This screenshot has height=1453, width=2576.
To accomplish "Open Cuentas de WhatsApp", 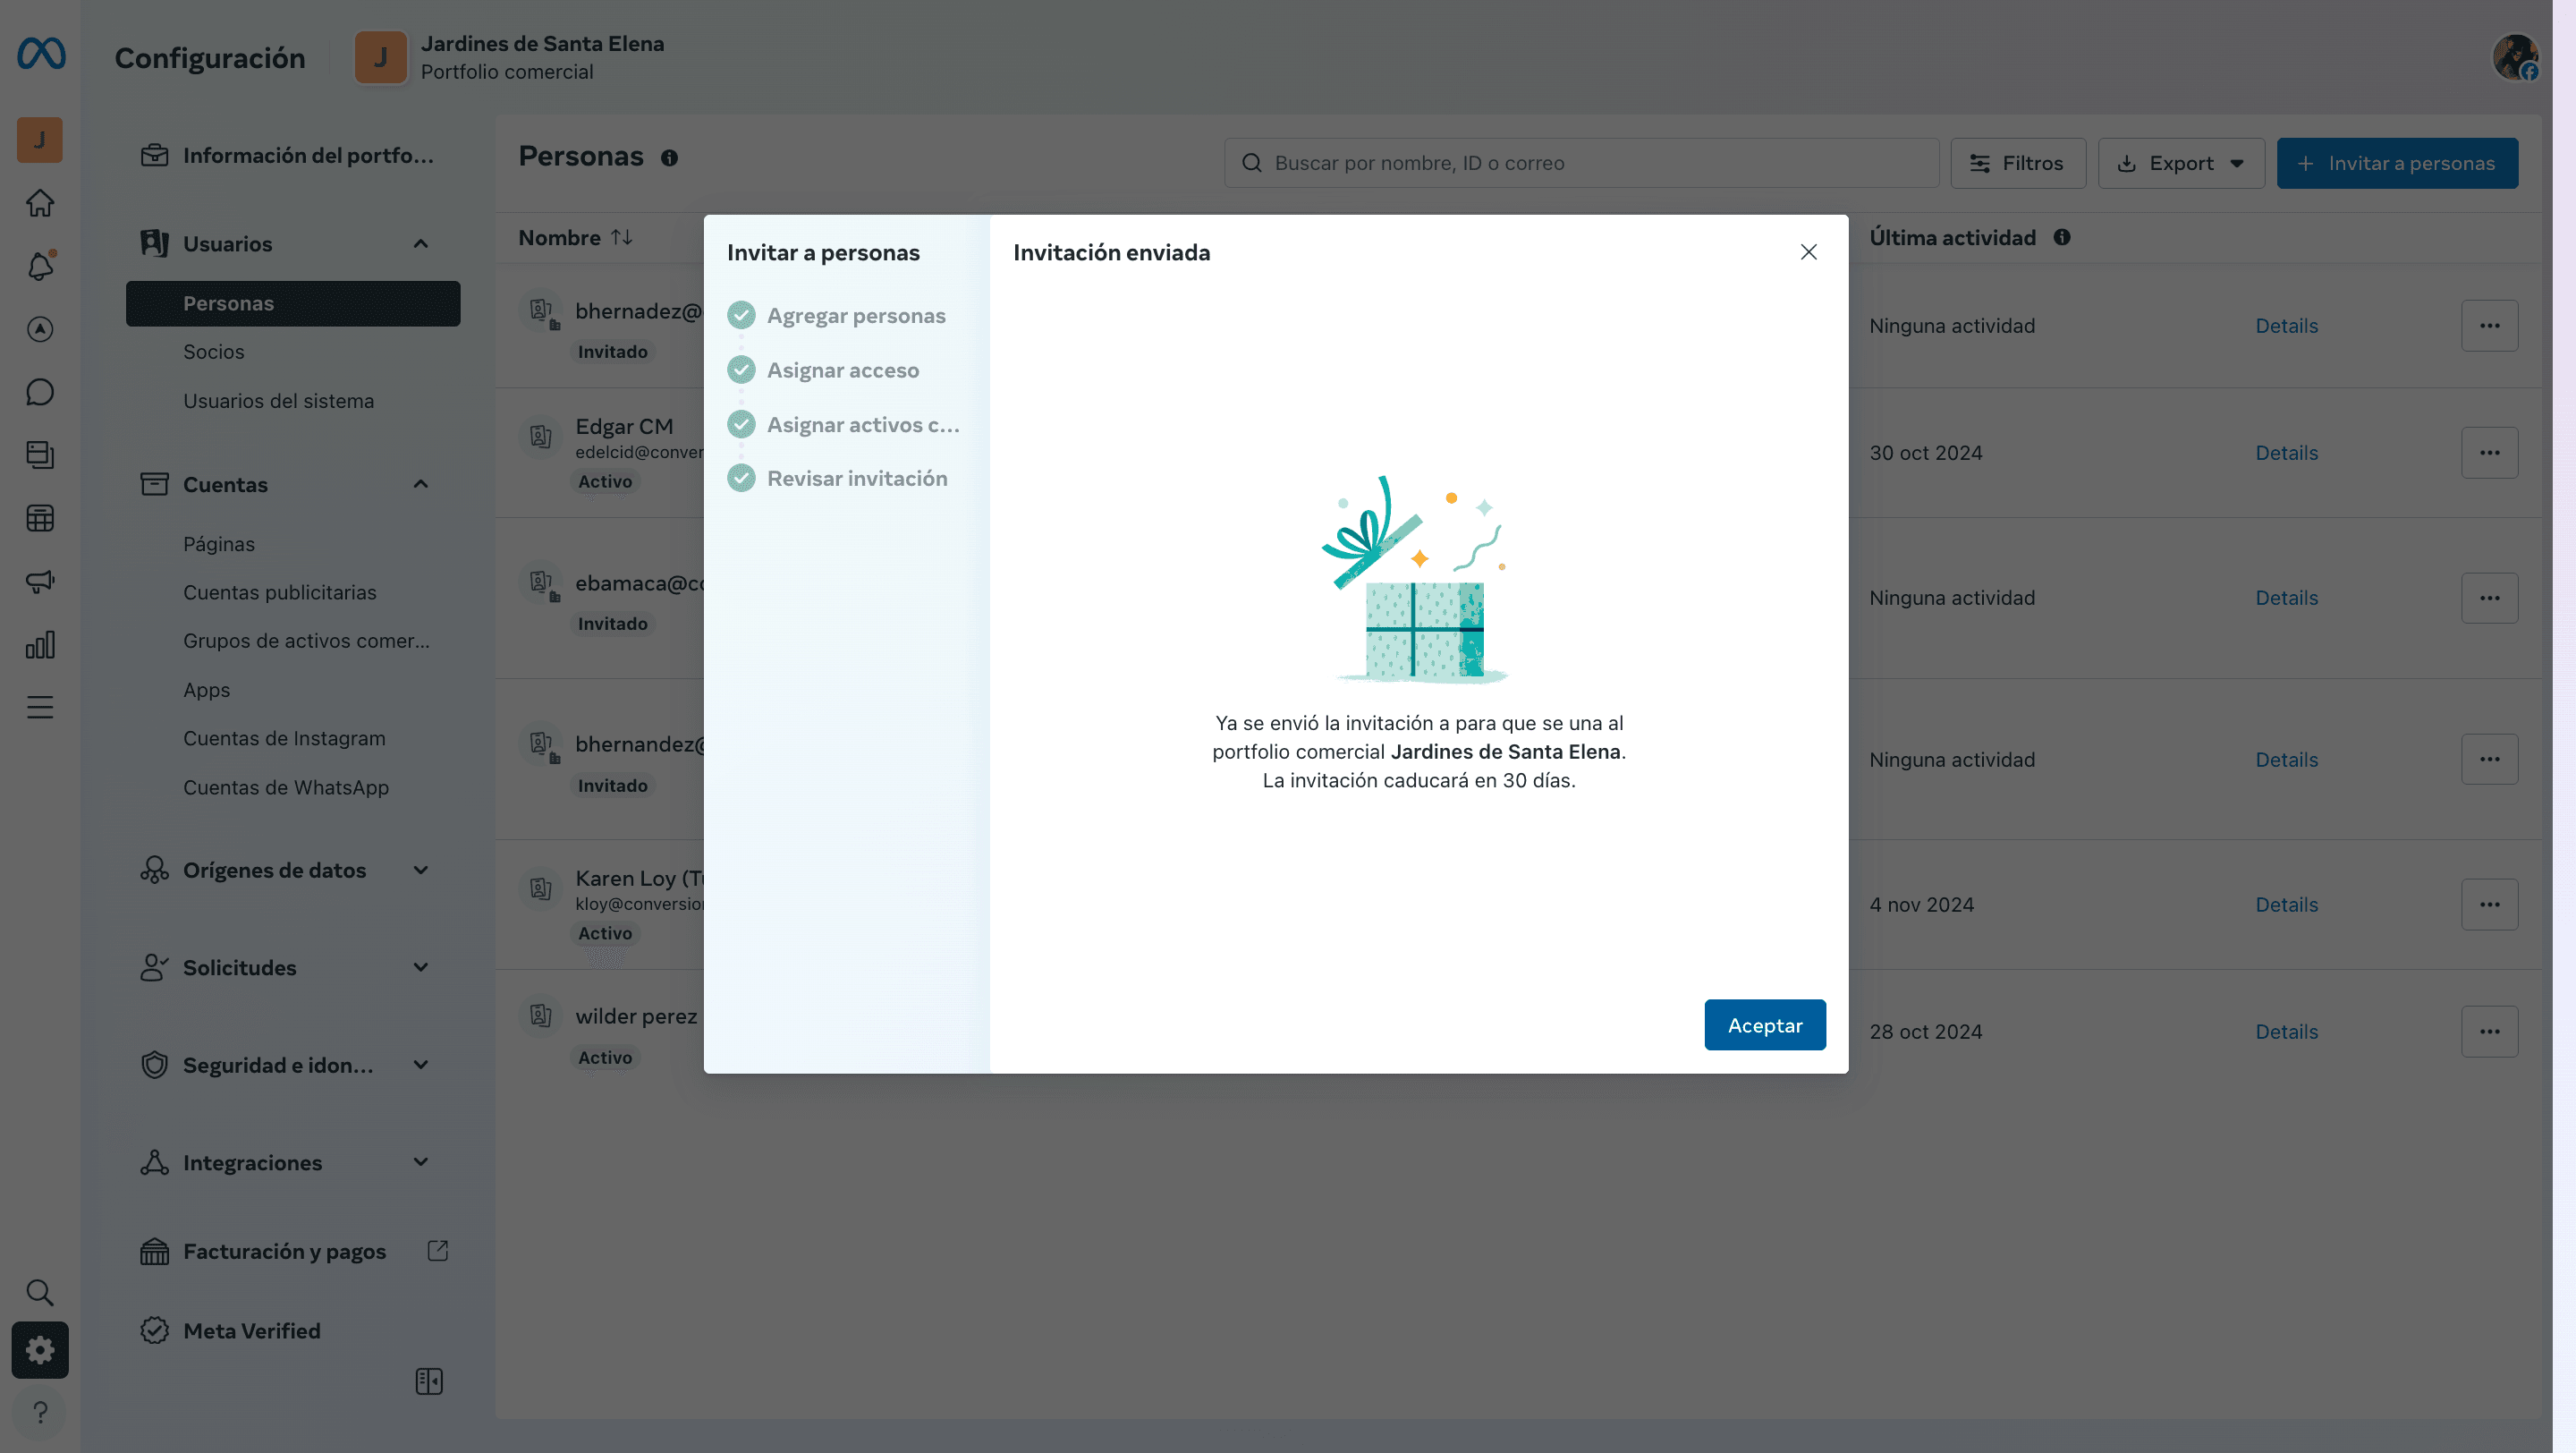I will click(286, 787).
